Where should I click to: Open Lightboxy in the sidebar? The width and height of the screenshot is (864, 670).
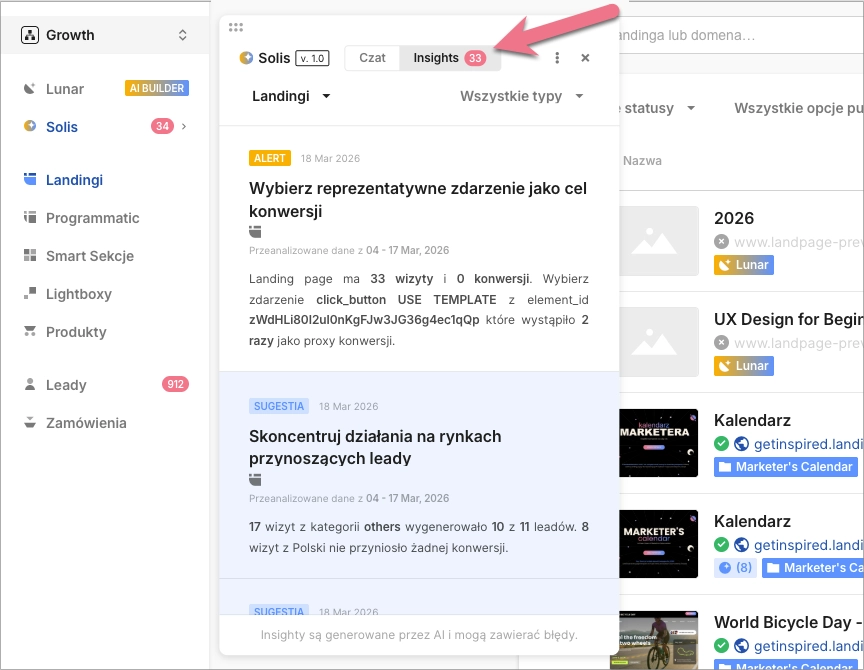[x=79, y=294]
